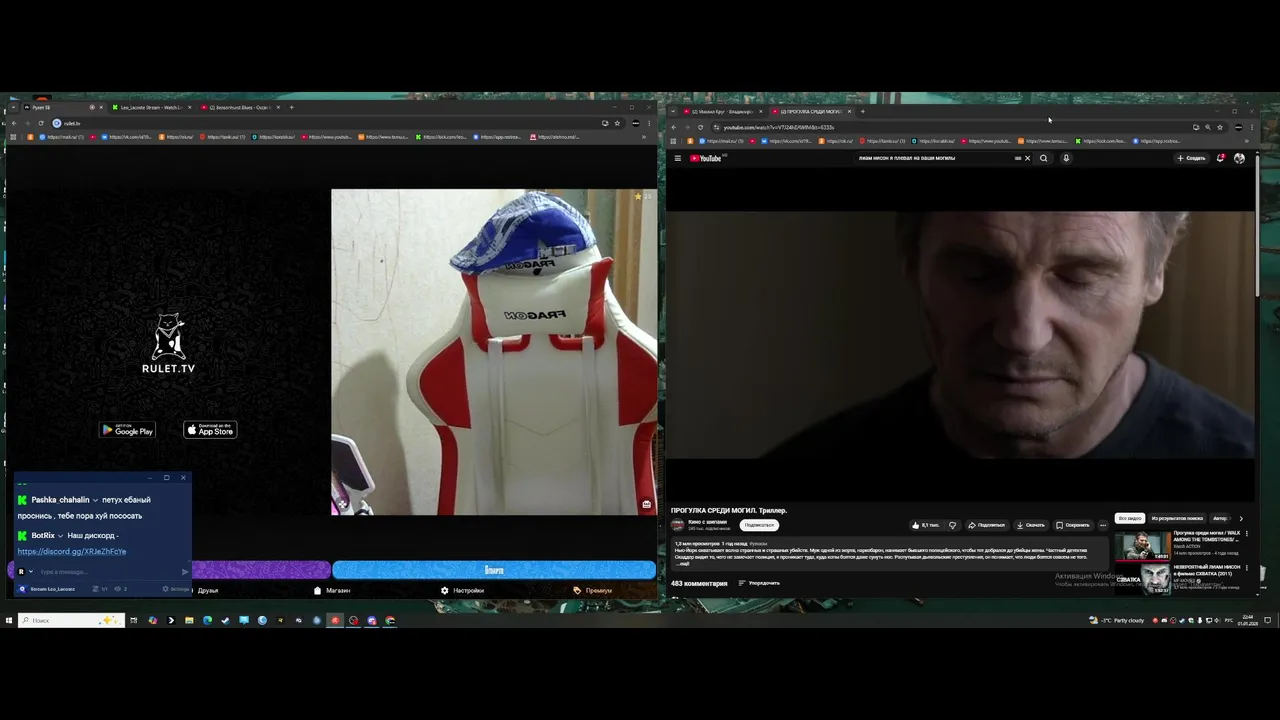Expand Pashka_chahalin username dropdown in chat
Image resolution: width=1280 pixels, height=720 pixels.
[x=95, y=500]
